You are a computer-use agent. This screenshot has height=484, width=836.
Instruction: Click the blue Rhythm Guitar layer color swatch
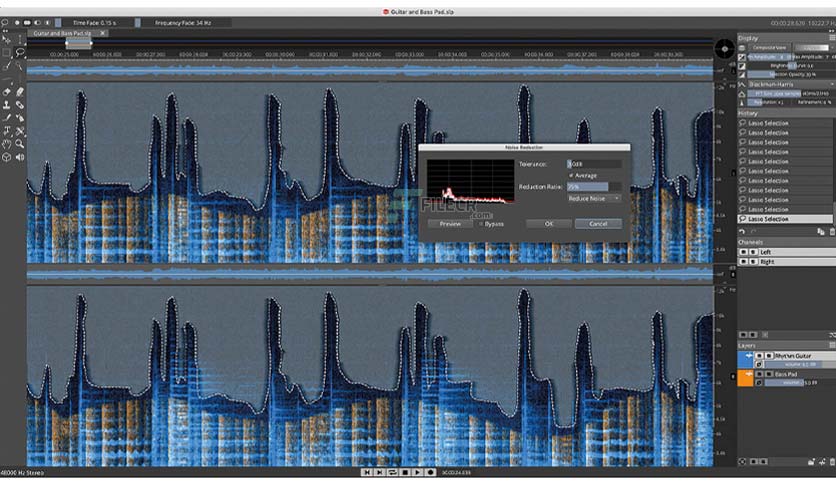(745, 359)
